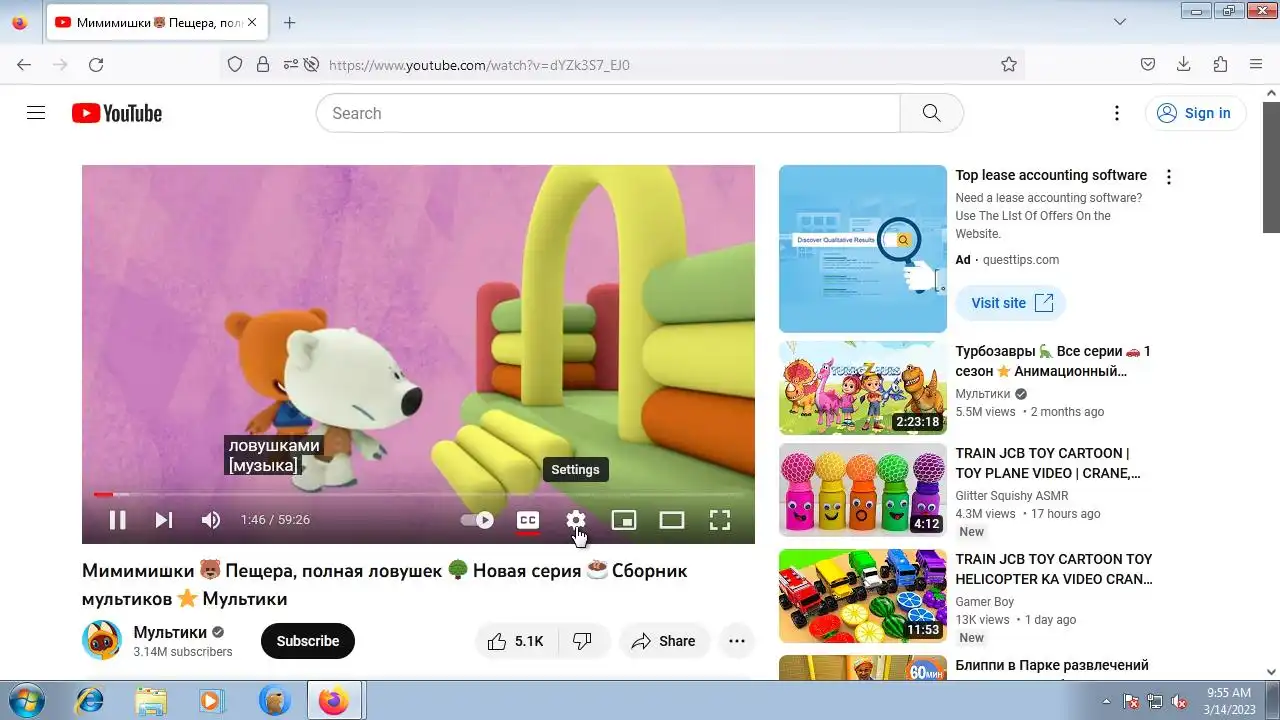1280x720 pixels.
Task: Open Турбозавры video thumbnail
Action: click(x=863, y=388)
